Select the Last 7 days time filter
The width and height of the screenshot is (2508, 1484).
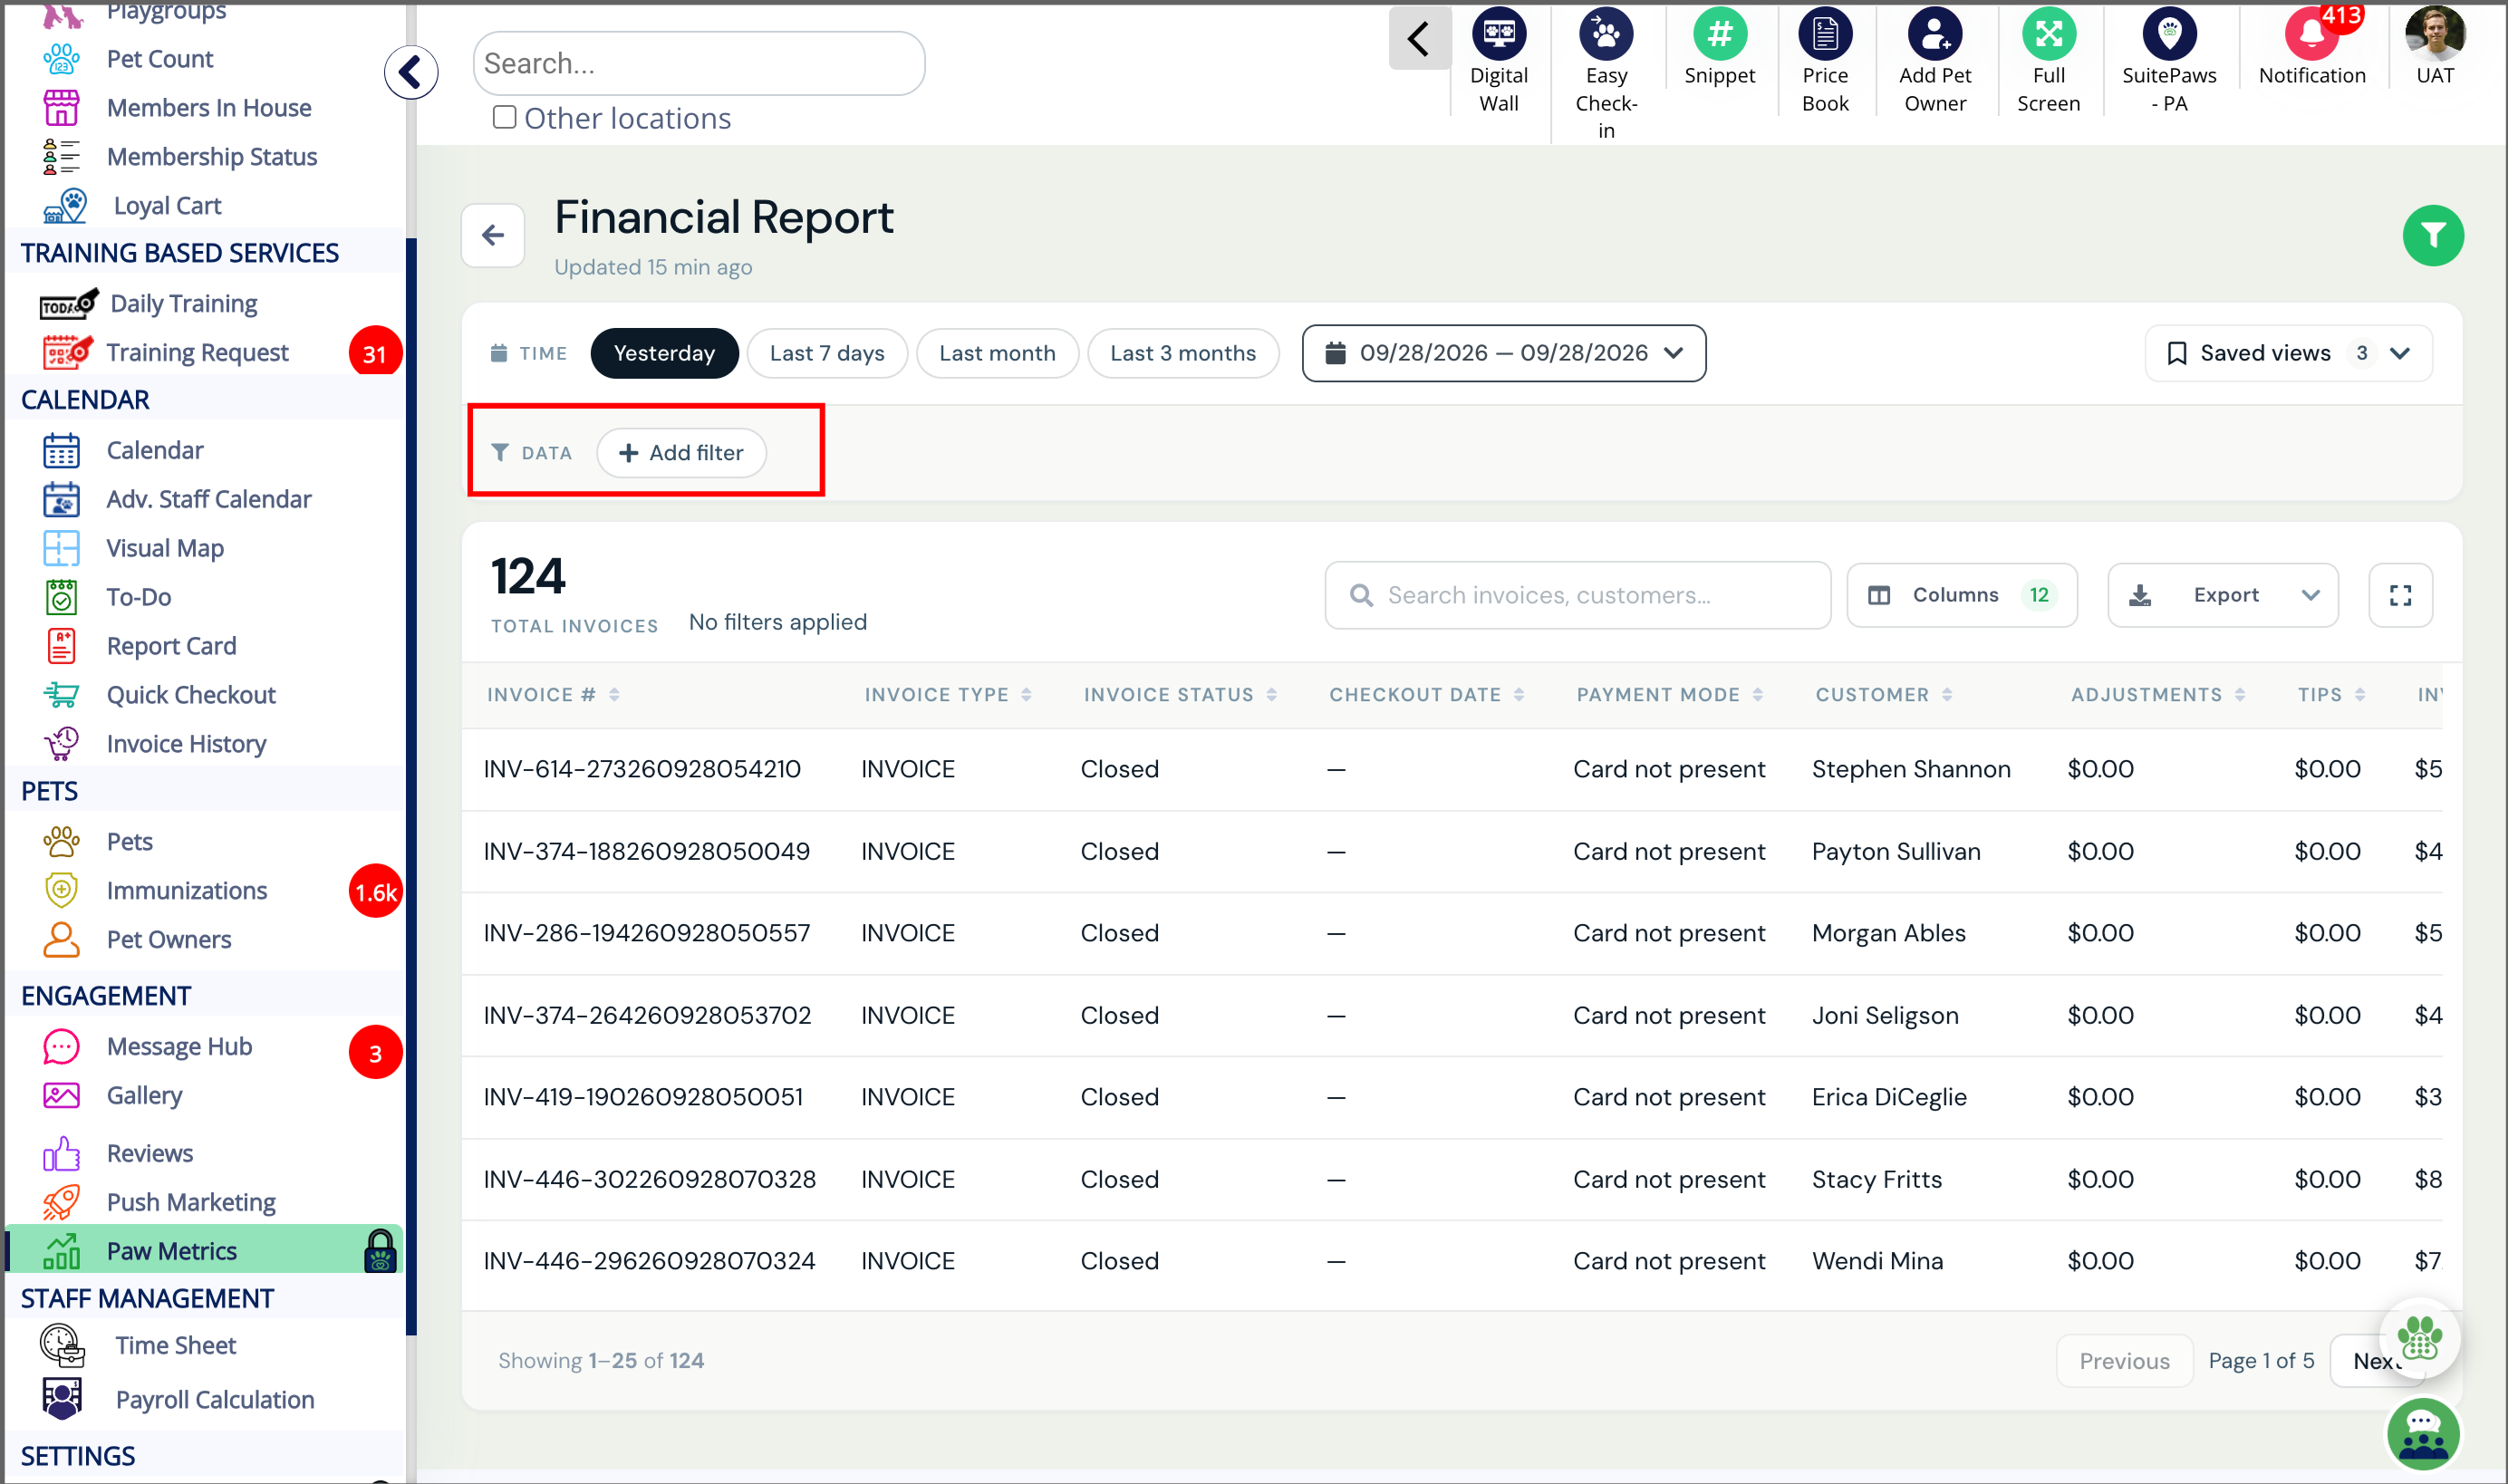point(827,354)
